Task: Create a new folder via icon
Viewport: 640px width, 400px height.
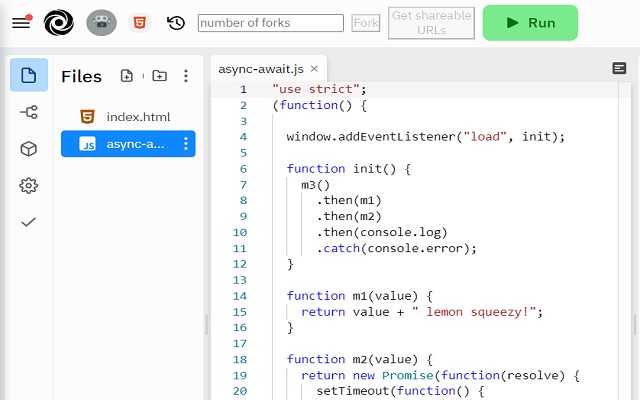Action: (159, 76)
